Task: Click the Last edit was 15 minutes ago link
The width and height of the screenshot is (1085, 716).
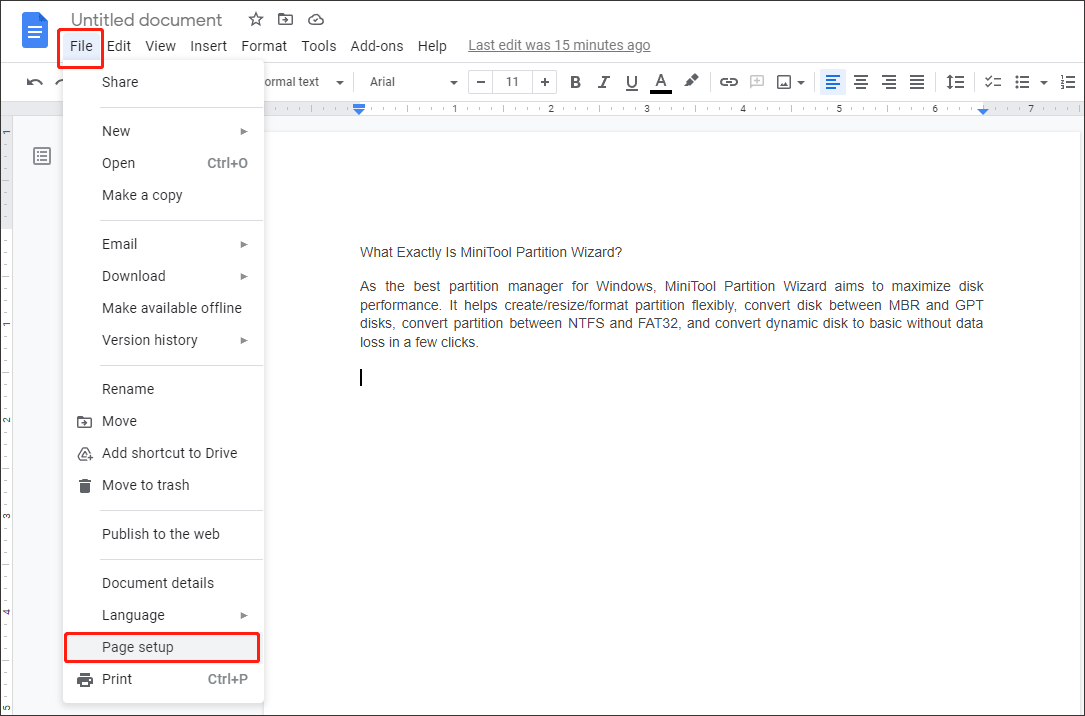Action: click(x=559, y=46)
